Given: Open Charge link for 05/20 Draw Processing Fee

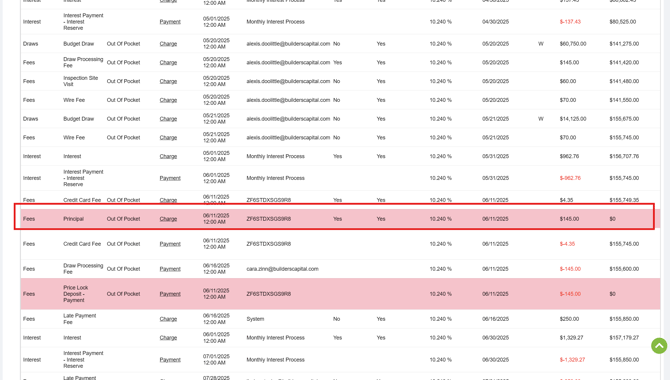Looking at the screenshot, I should tap(168, 63).
